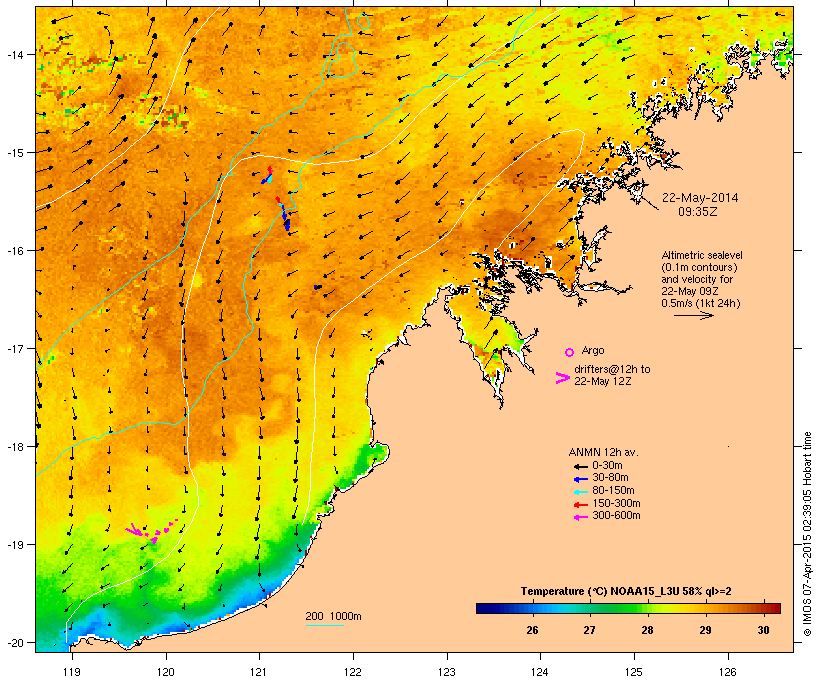The image size is (820, 680).
Task: Click the red 150-300m legend arrow
Action: [x=580, y=505]
